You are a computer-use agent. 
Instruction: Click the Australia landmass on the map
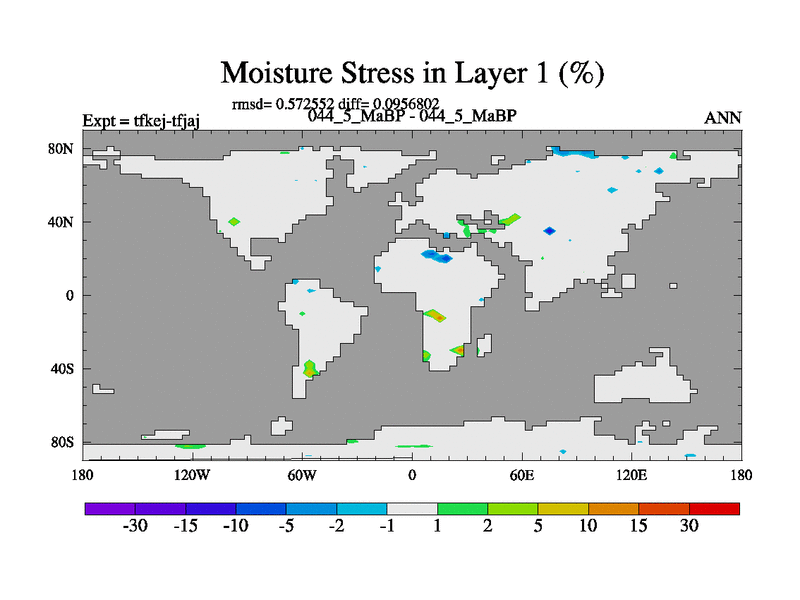[x=645, y=380]
